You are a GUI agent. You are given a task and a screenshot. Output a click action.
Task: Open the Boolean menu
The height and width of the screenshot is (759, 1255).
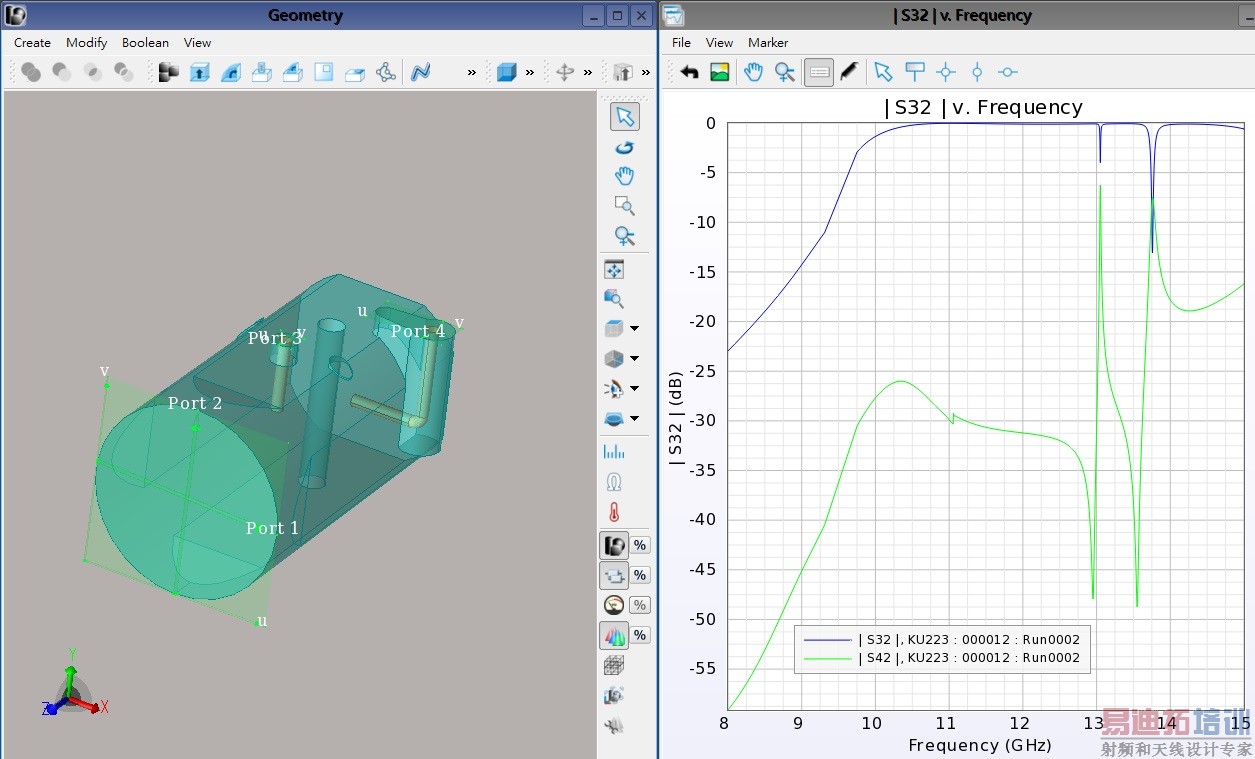pos(145,43)
